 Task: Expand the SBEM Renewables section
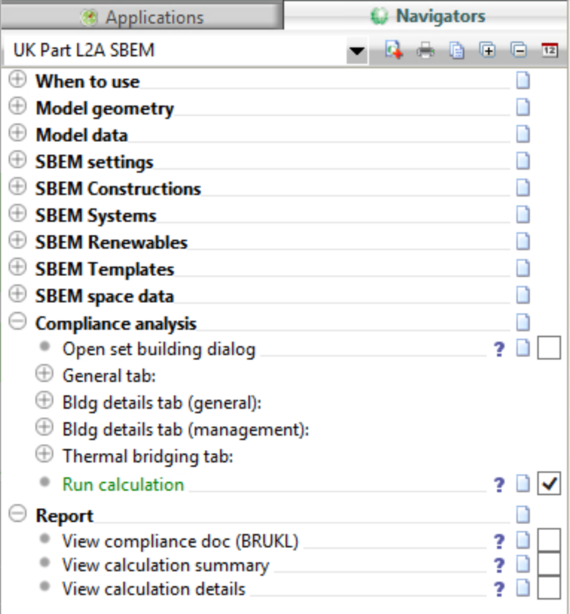(18, 240)
